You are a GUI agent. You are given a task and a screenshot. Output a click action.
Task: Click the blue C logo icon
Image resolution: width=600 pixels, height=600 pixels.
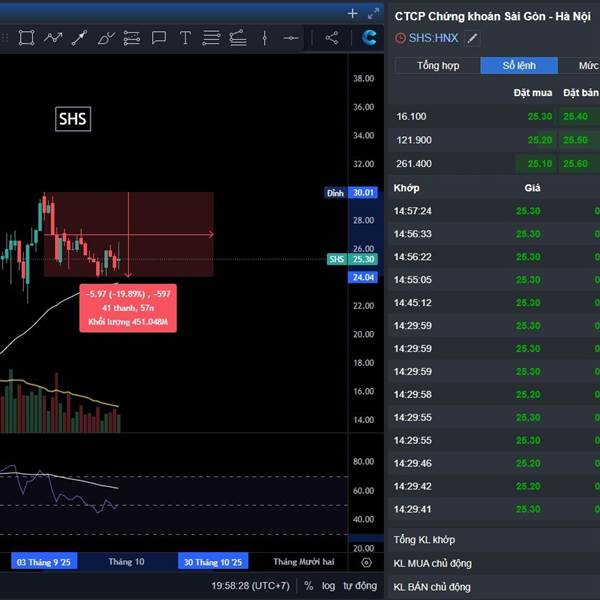[369, 38]
